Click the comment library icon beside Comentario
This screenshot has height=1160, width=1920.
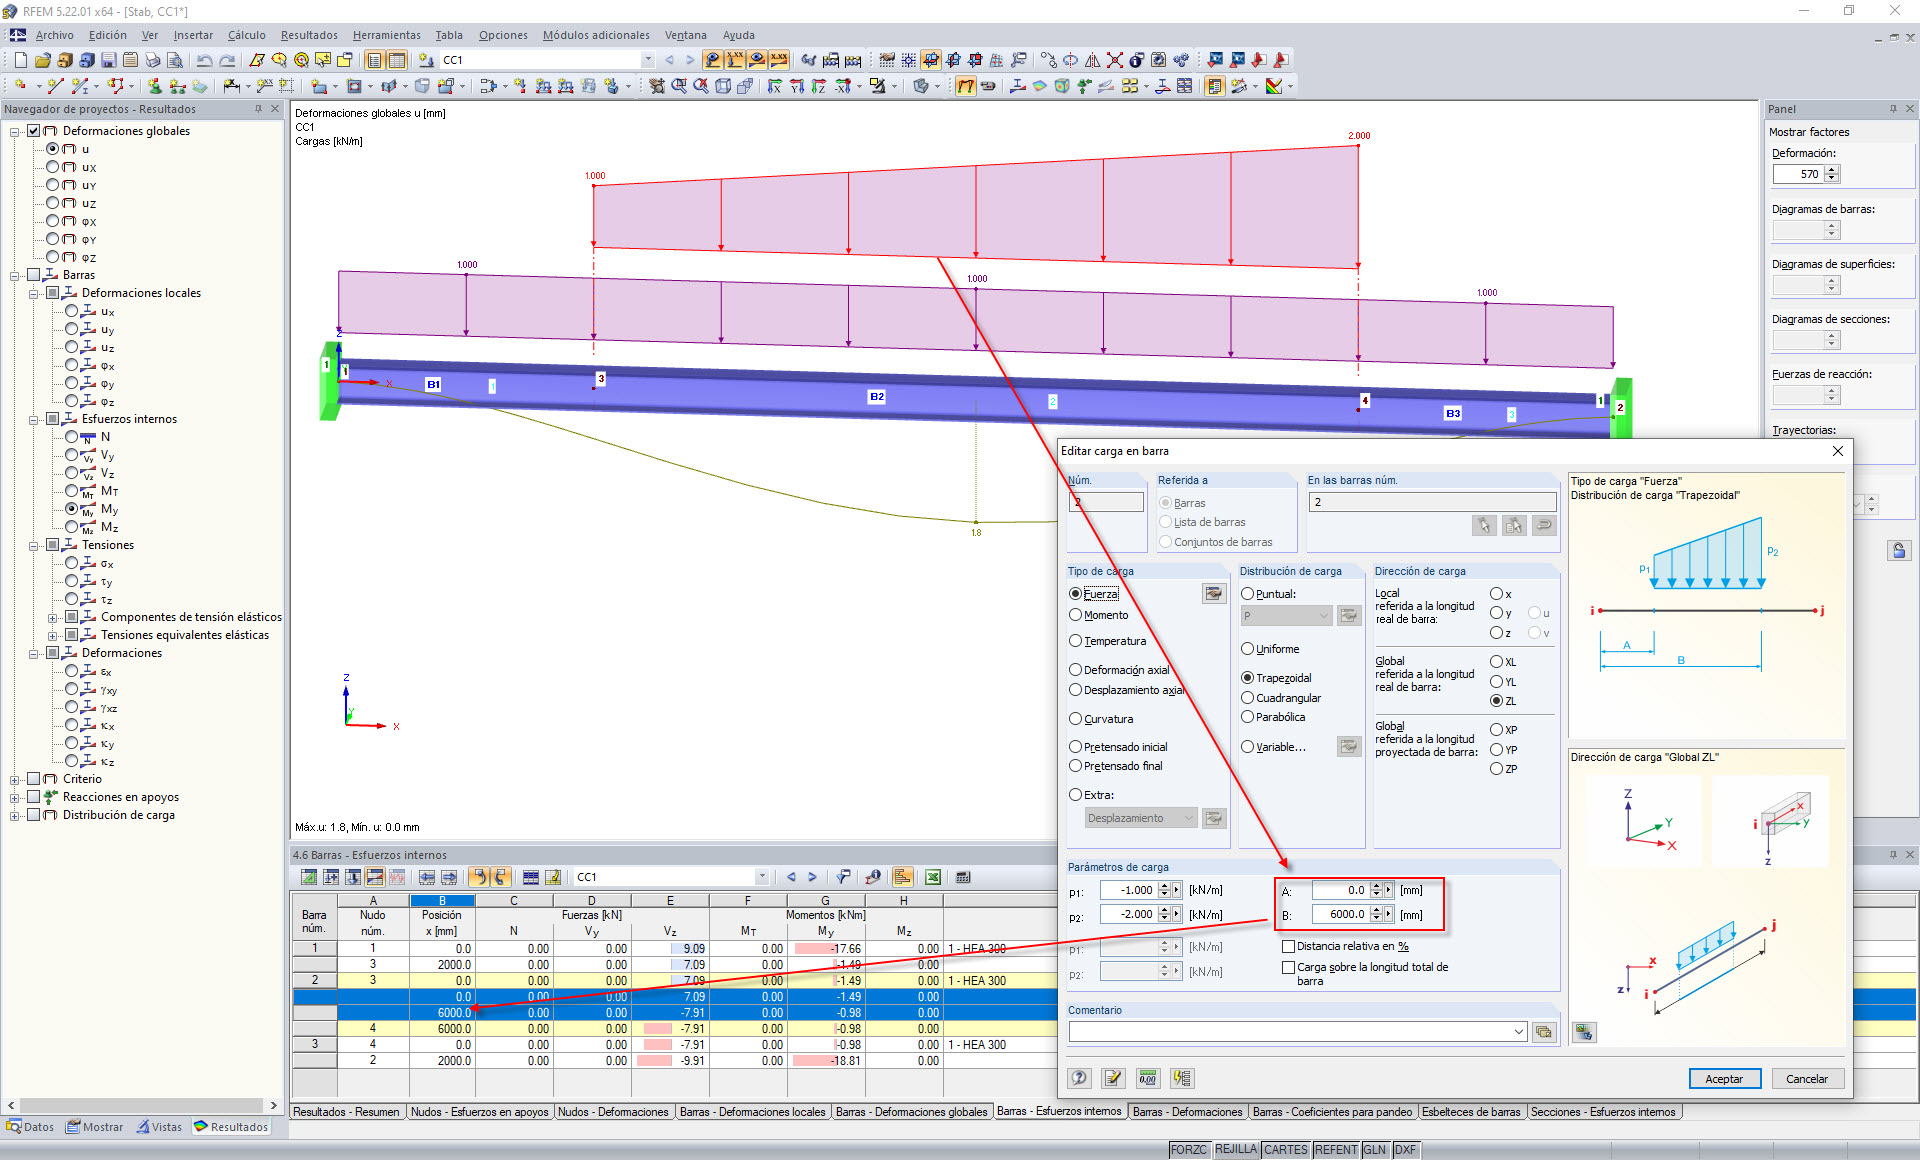coord(1544,1032)
